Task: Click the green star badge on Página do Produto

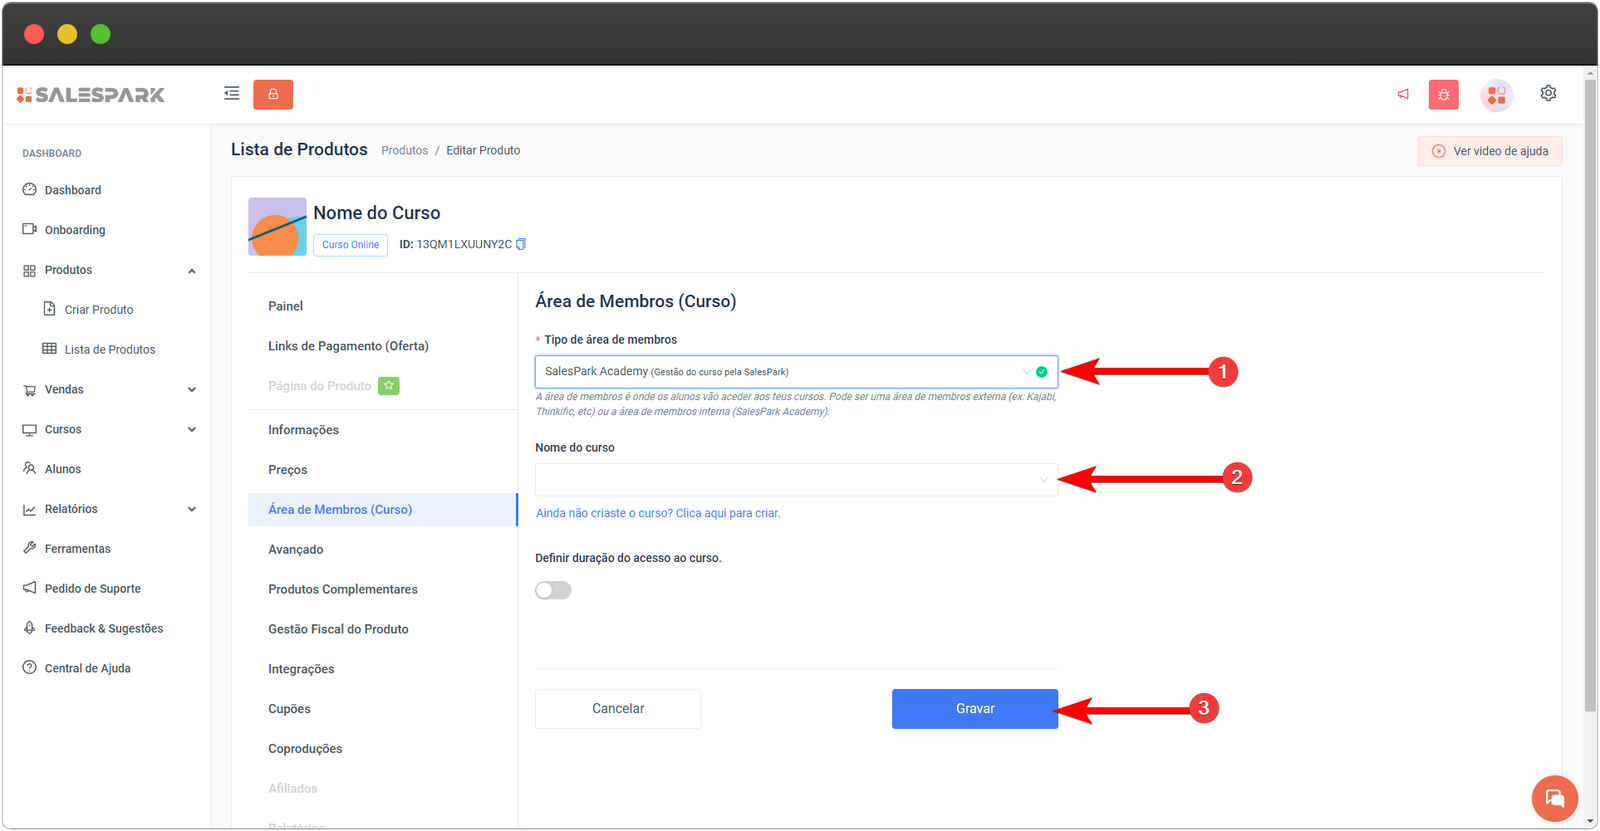Action: pyautogui.click(x=389, y=386)
